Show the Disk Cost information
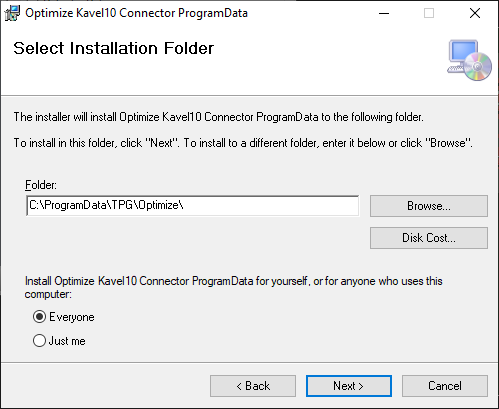Screen dimensions: 499x409 point(429,238)
